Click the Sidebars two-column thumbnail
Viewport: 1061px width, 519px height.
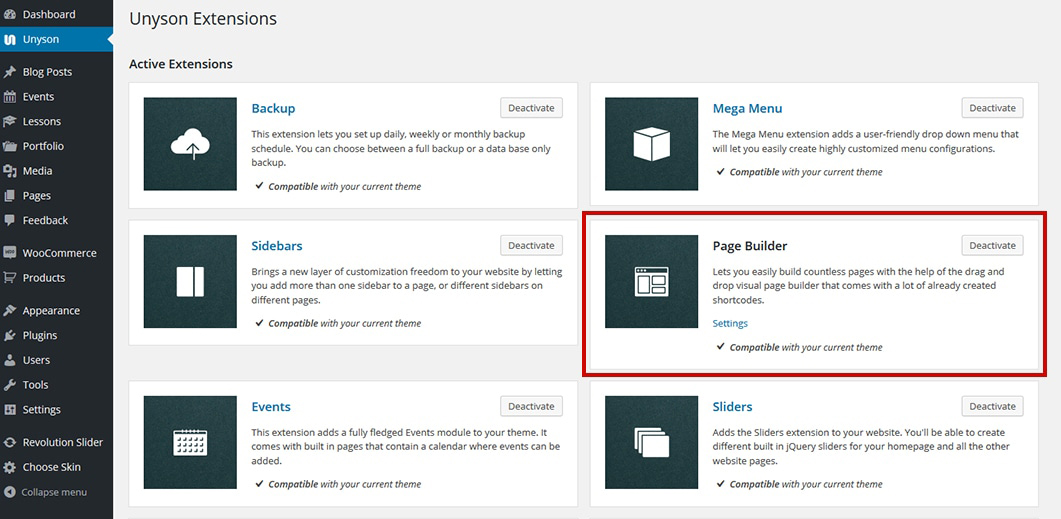190,281
